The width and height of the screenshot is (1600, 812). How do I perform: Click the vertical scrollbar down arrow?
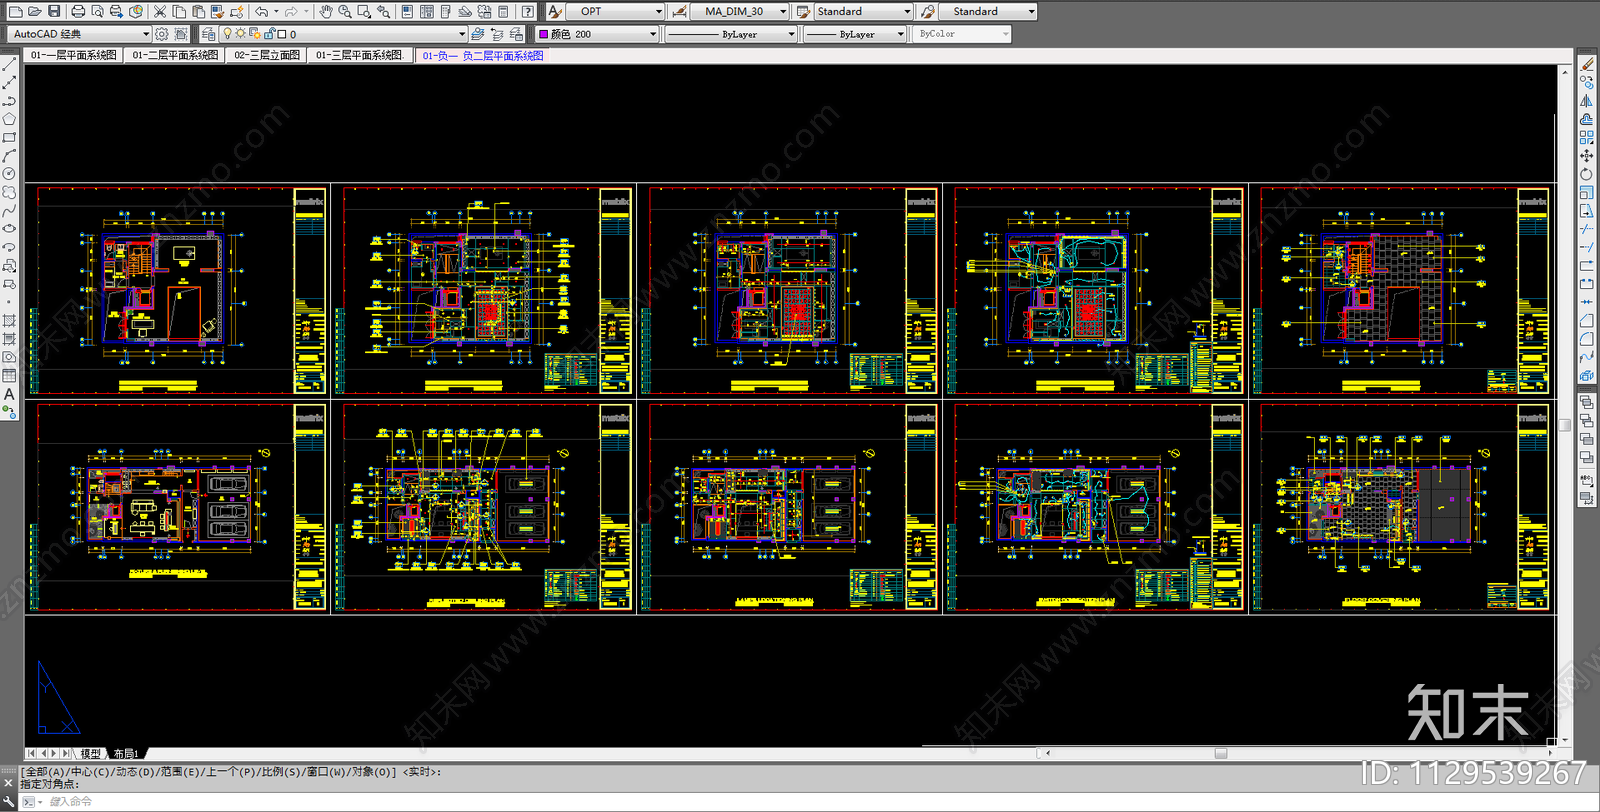pos(1565,741)
